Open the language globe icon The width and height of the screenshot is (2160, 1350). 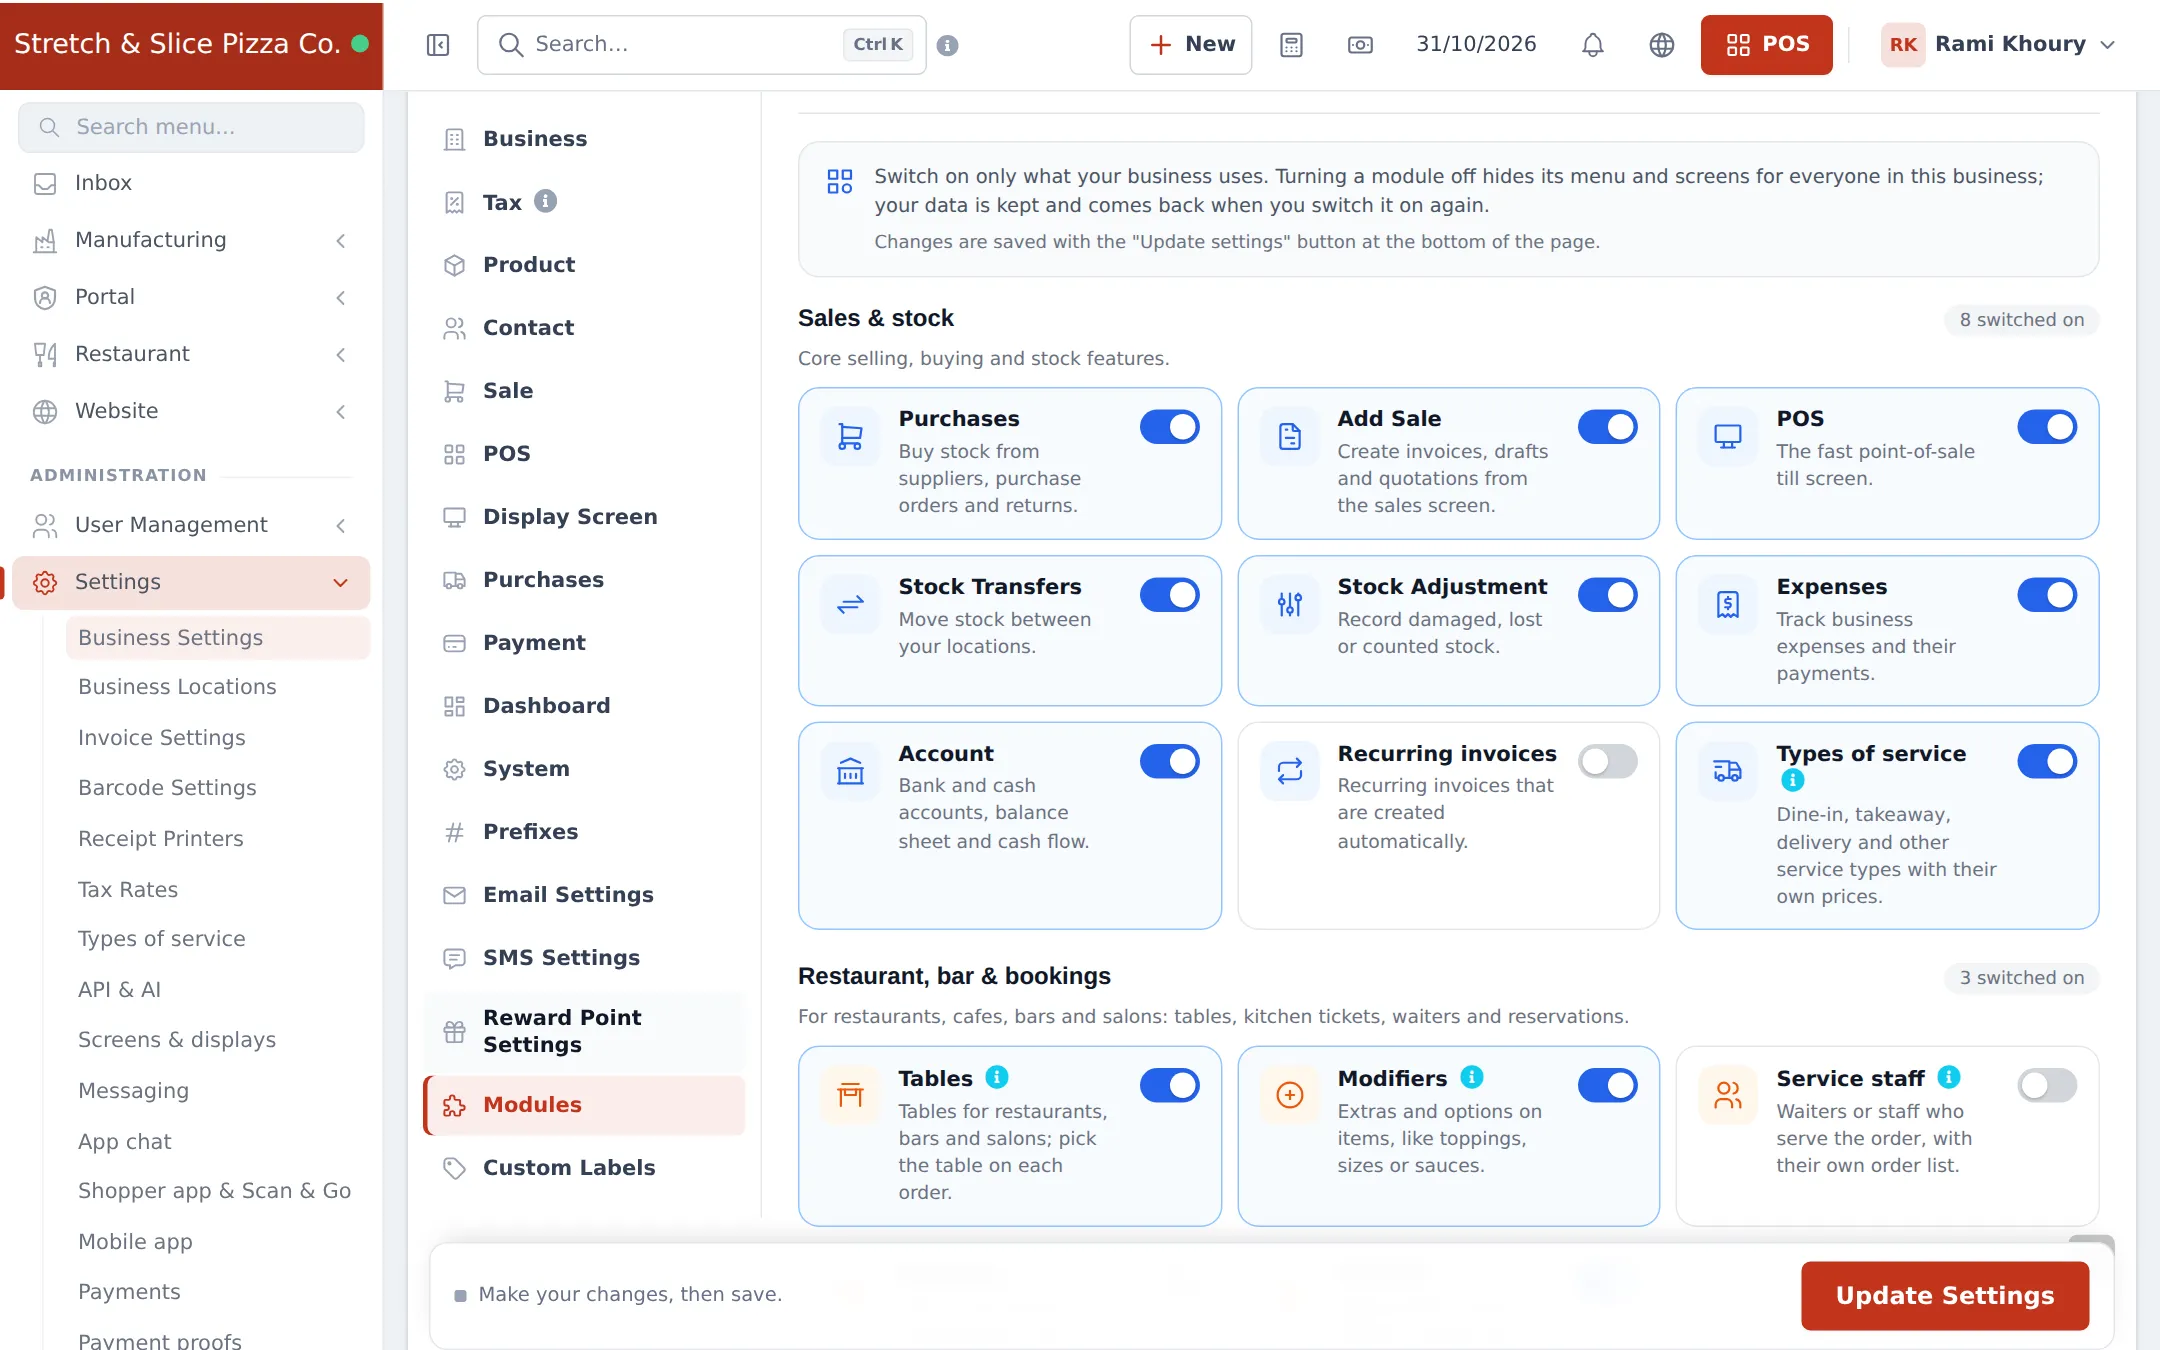tap(1662, 45)
